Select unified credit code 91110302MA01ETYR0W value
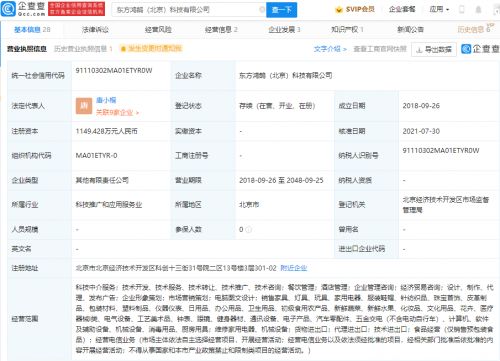500x361 pixels. click(x=114, y=70)
